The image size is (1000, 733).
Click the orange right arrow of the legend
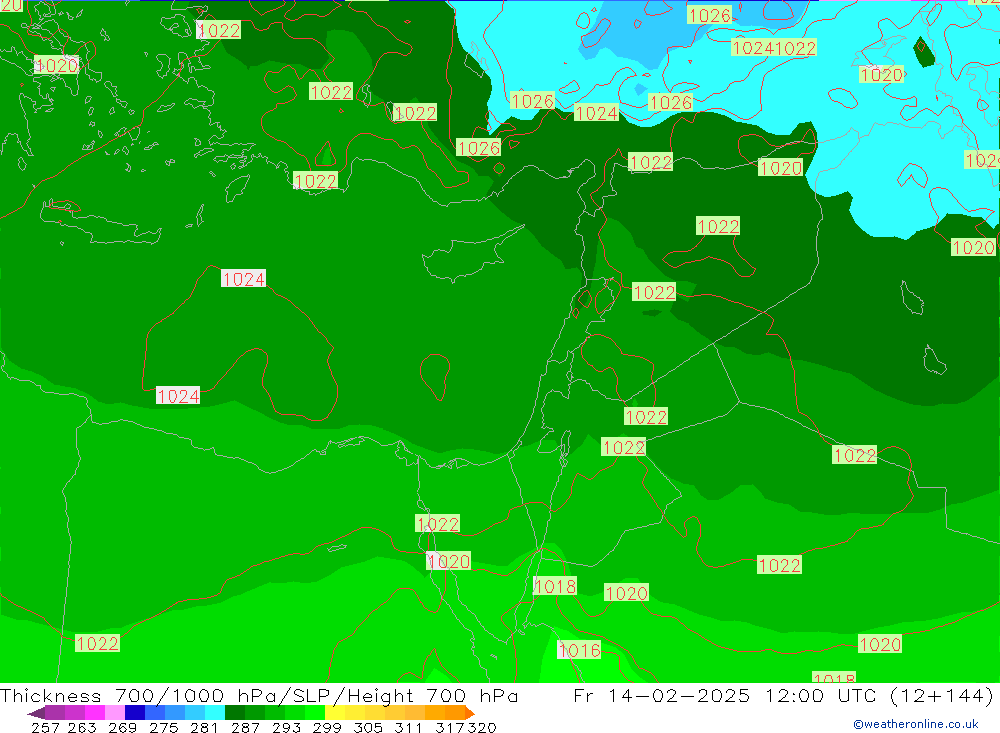pos(469,713)
